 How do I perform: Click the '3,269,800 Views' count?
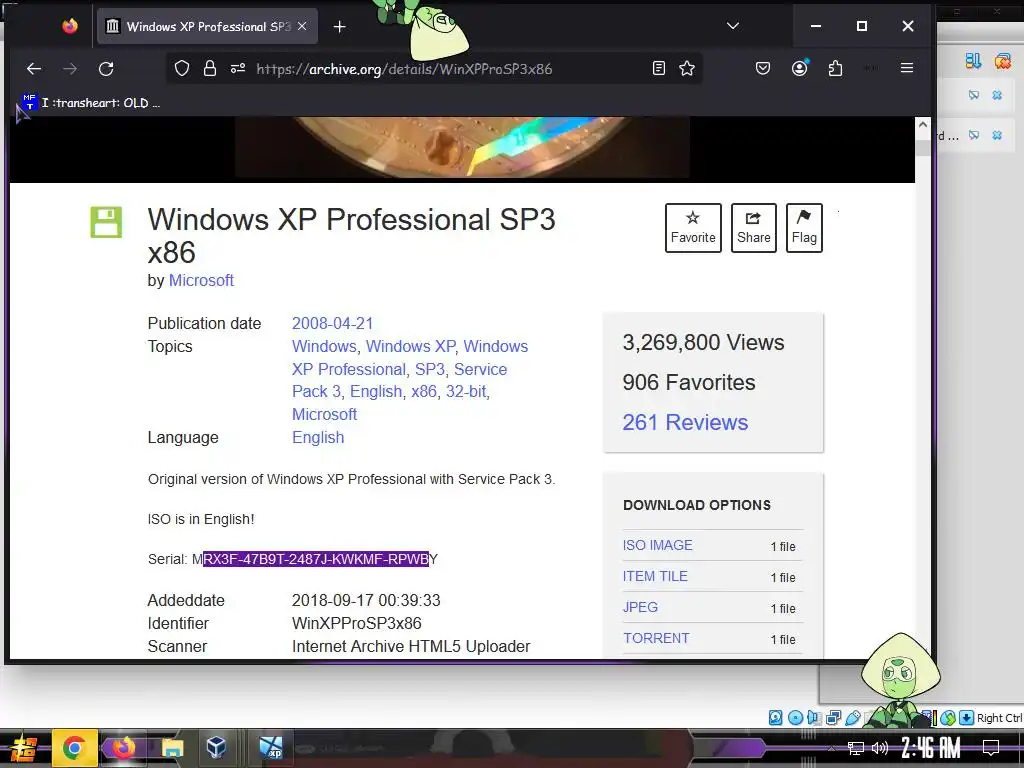(703, 342)
